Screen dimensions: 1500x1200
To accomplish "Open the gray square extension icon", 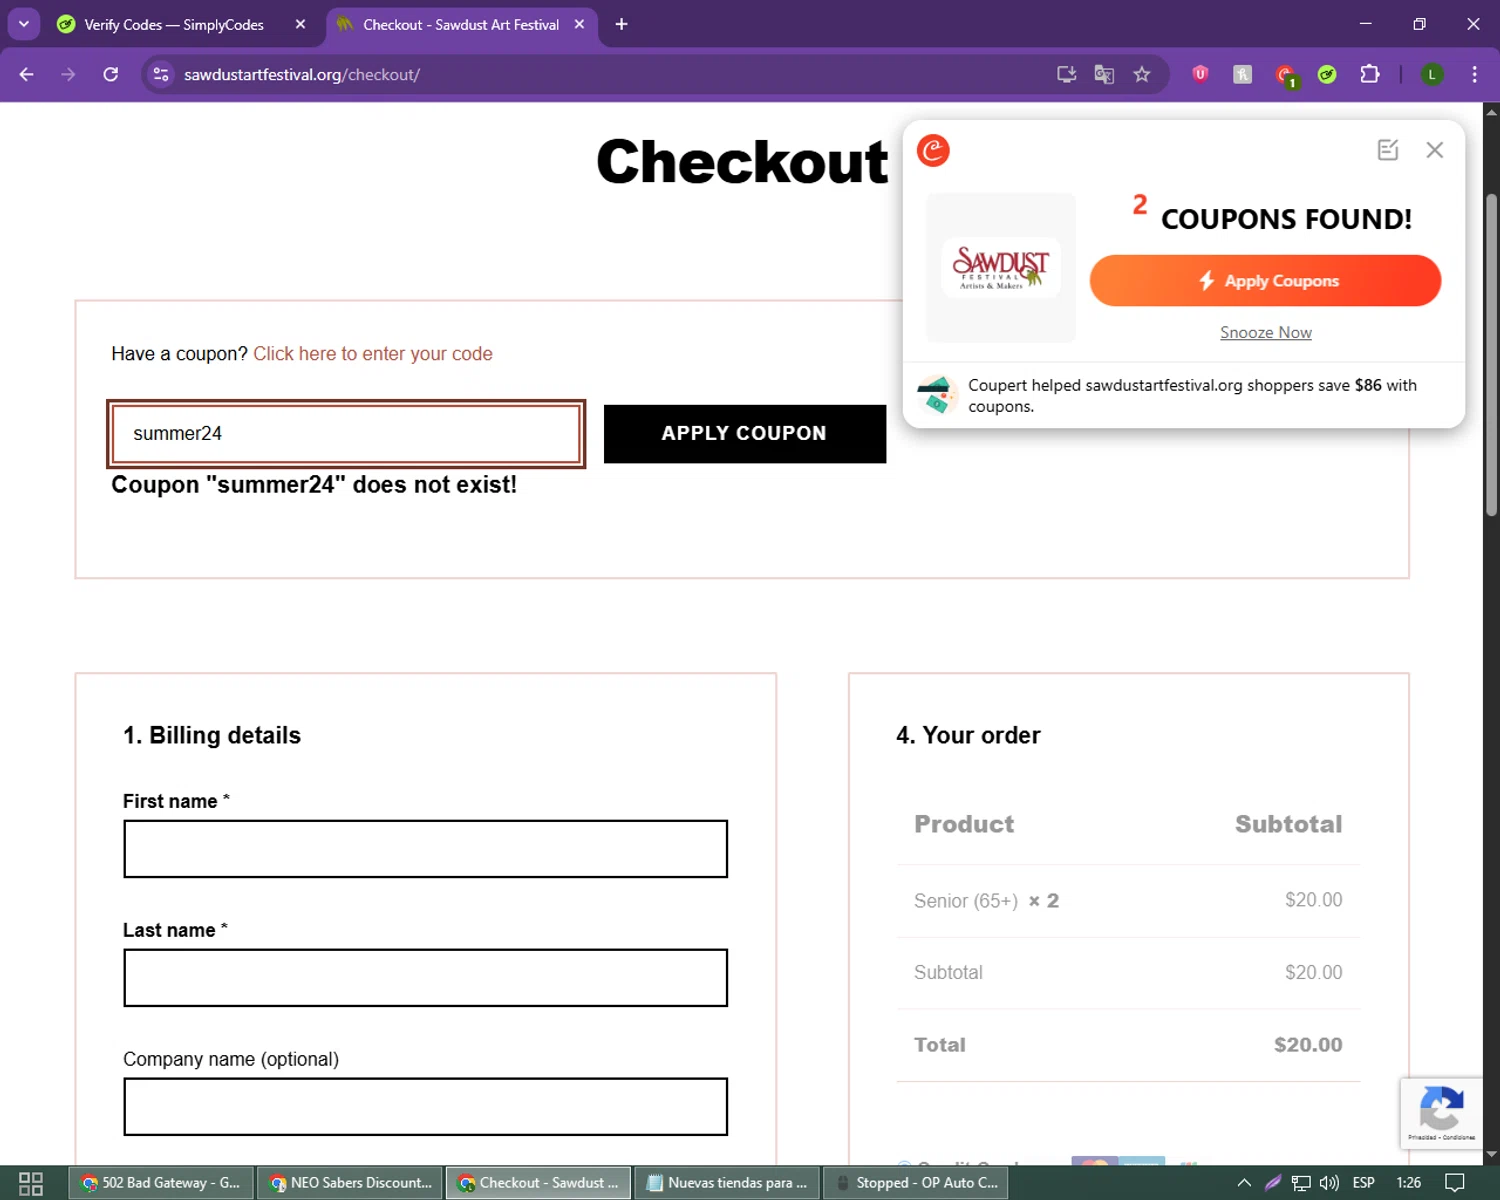I will 1242,74.
